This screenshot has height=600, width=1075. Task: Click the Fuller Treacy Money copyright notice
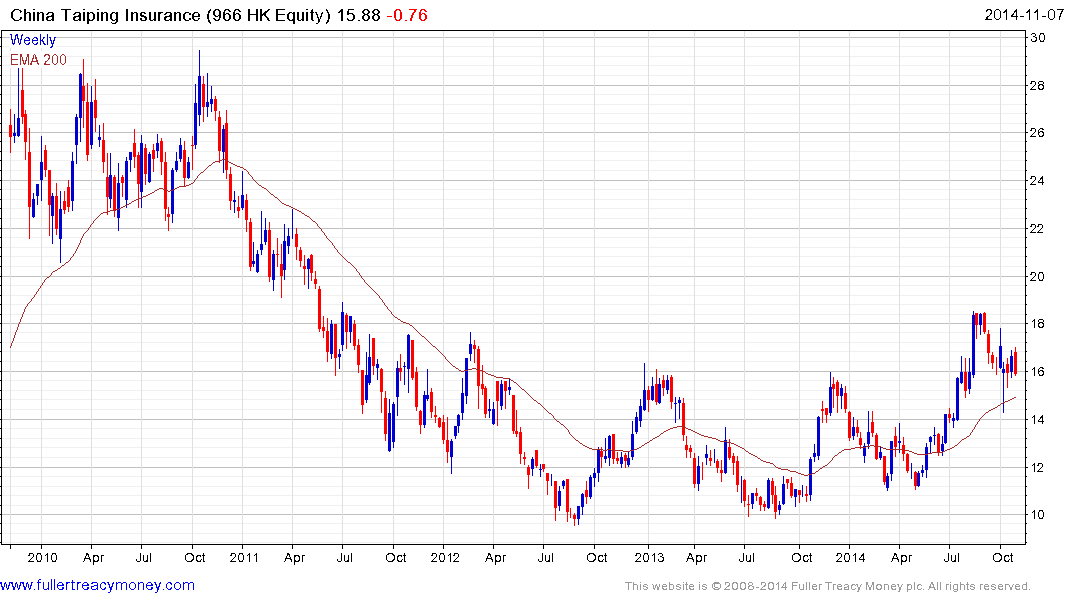click(x=828, y=586)
